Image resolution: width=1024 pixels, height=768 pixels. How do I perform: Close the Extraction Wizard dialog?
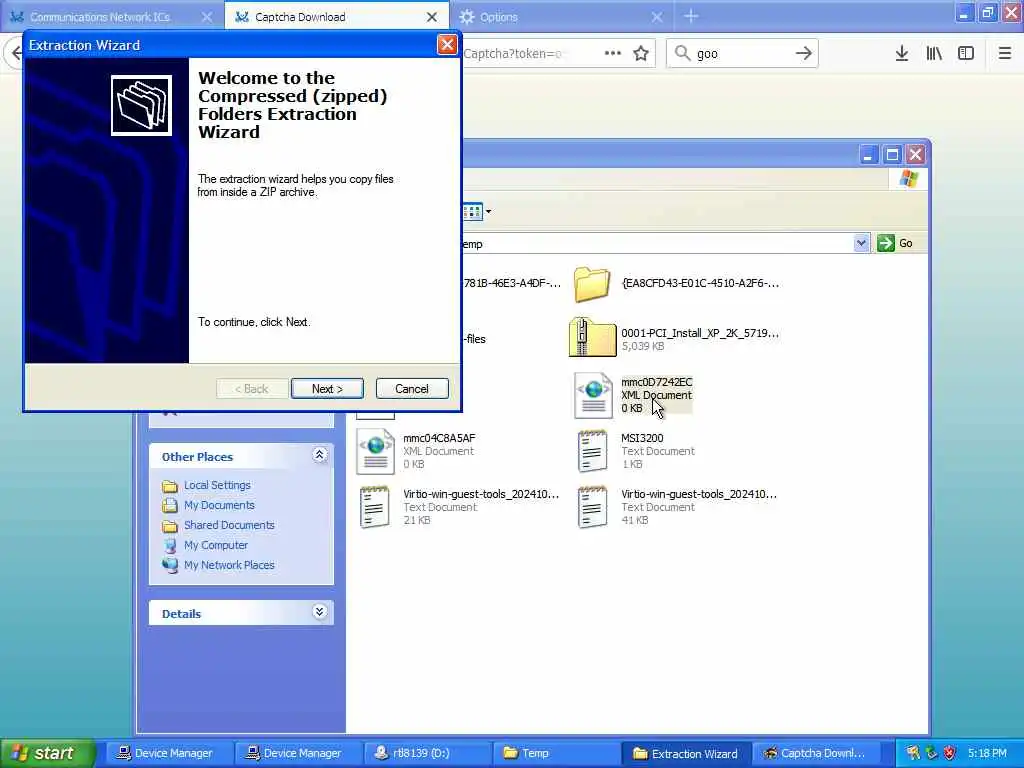click(447, 44)
